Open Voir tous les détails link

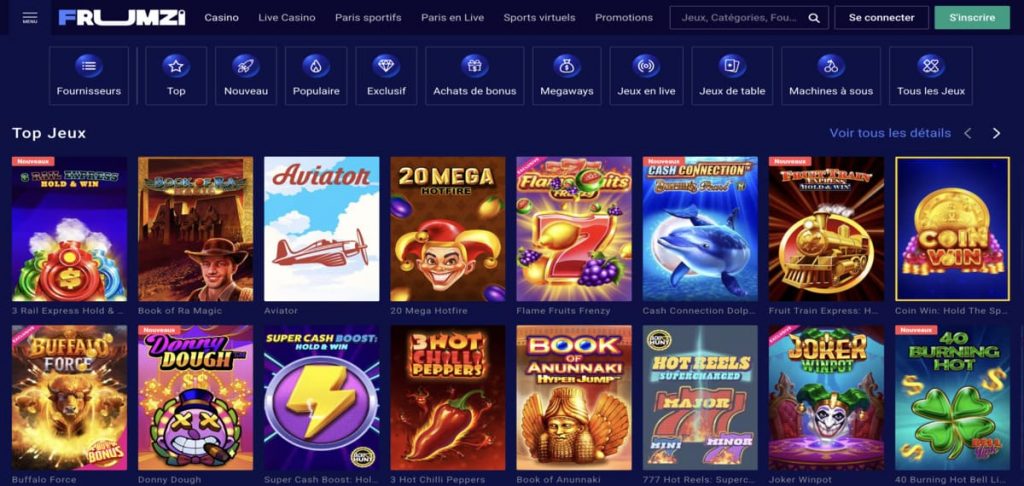pos(890,133)
